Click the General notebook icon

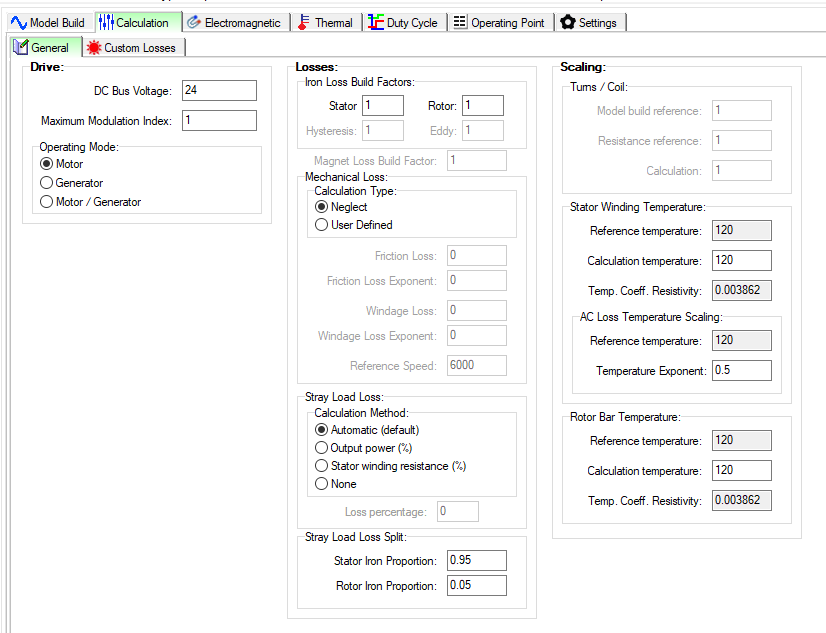(x=21, y=47)
